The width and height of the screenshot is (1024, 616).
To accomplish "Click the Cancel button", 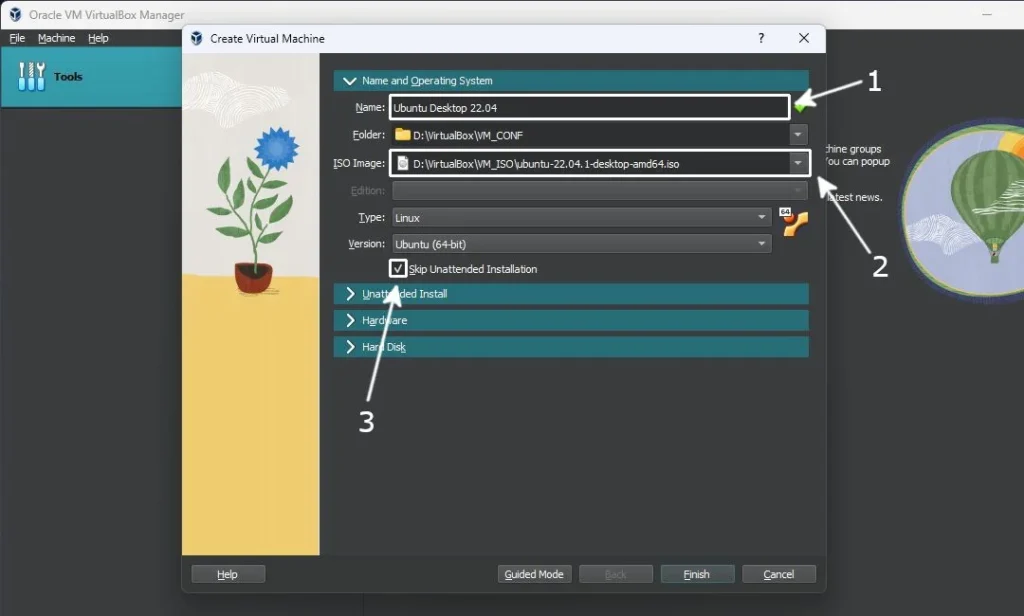I will (778, 574).
